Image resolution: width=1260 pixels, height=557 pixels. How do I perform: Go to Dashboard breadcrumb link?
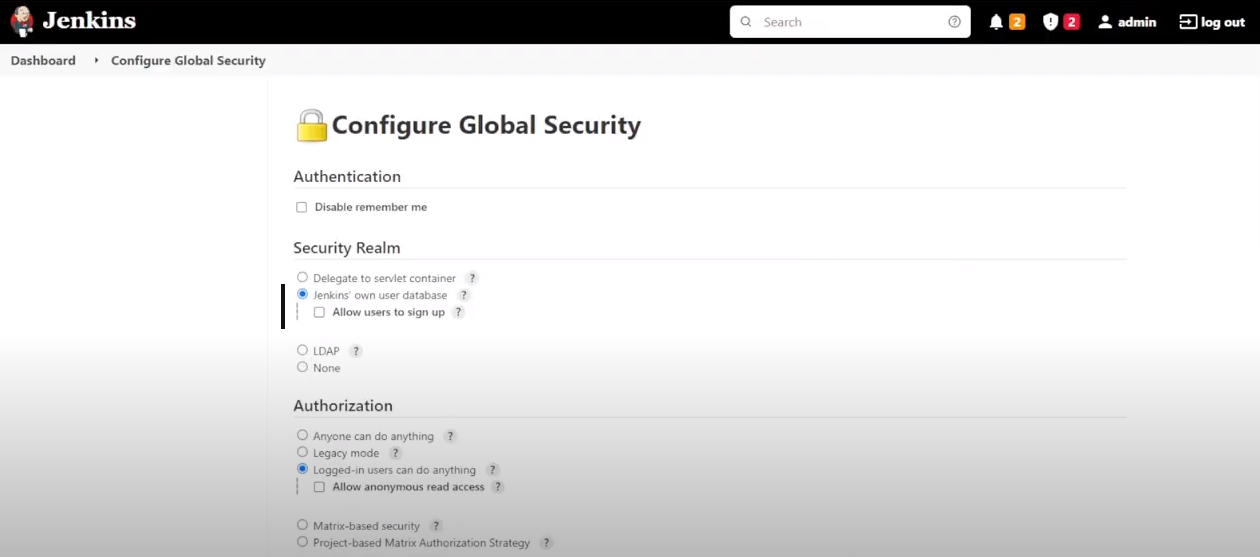[43, 61]
